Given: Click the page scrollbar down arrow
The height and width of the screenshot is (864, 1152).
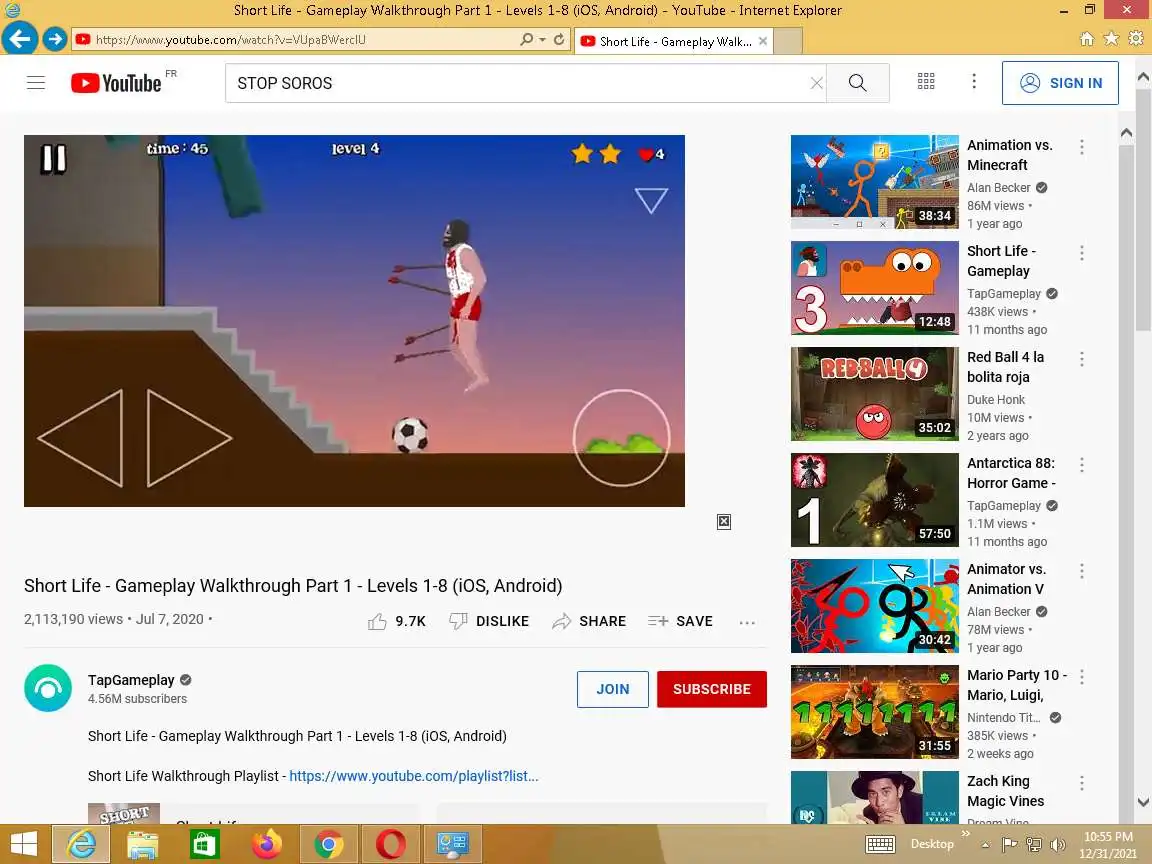Looking at the screenshot, I should pos(1142,802).
